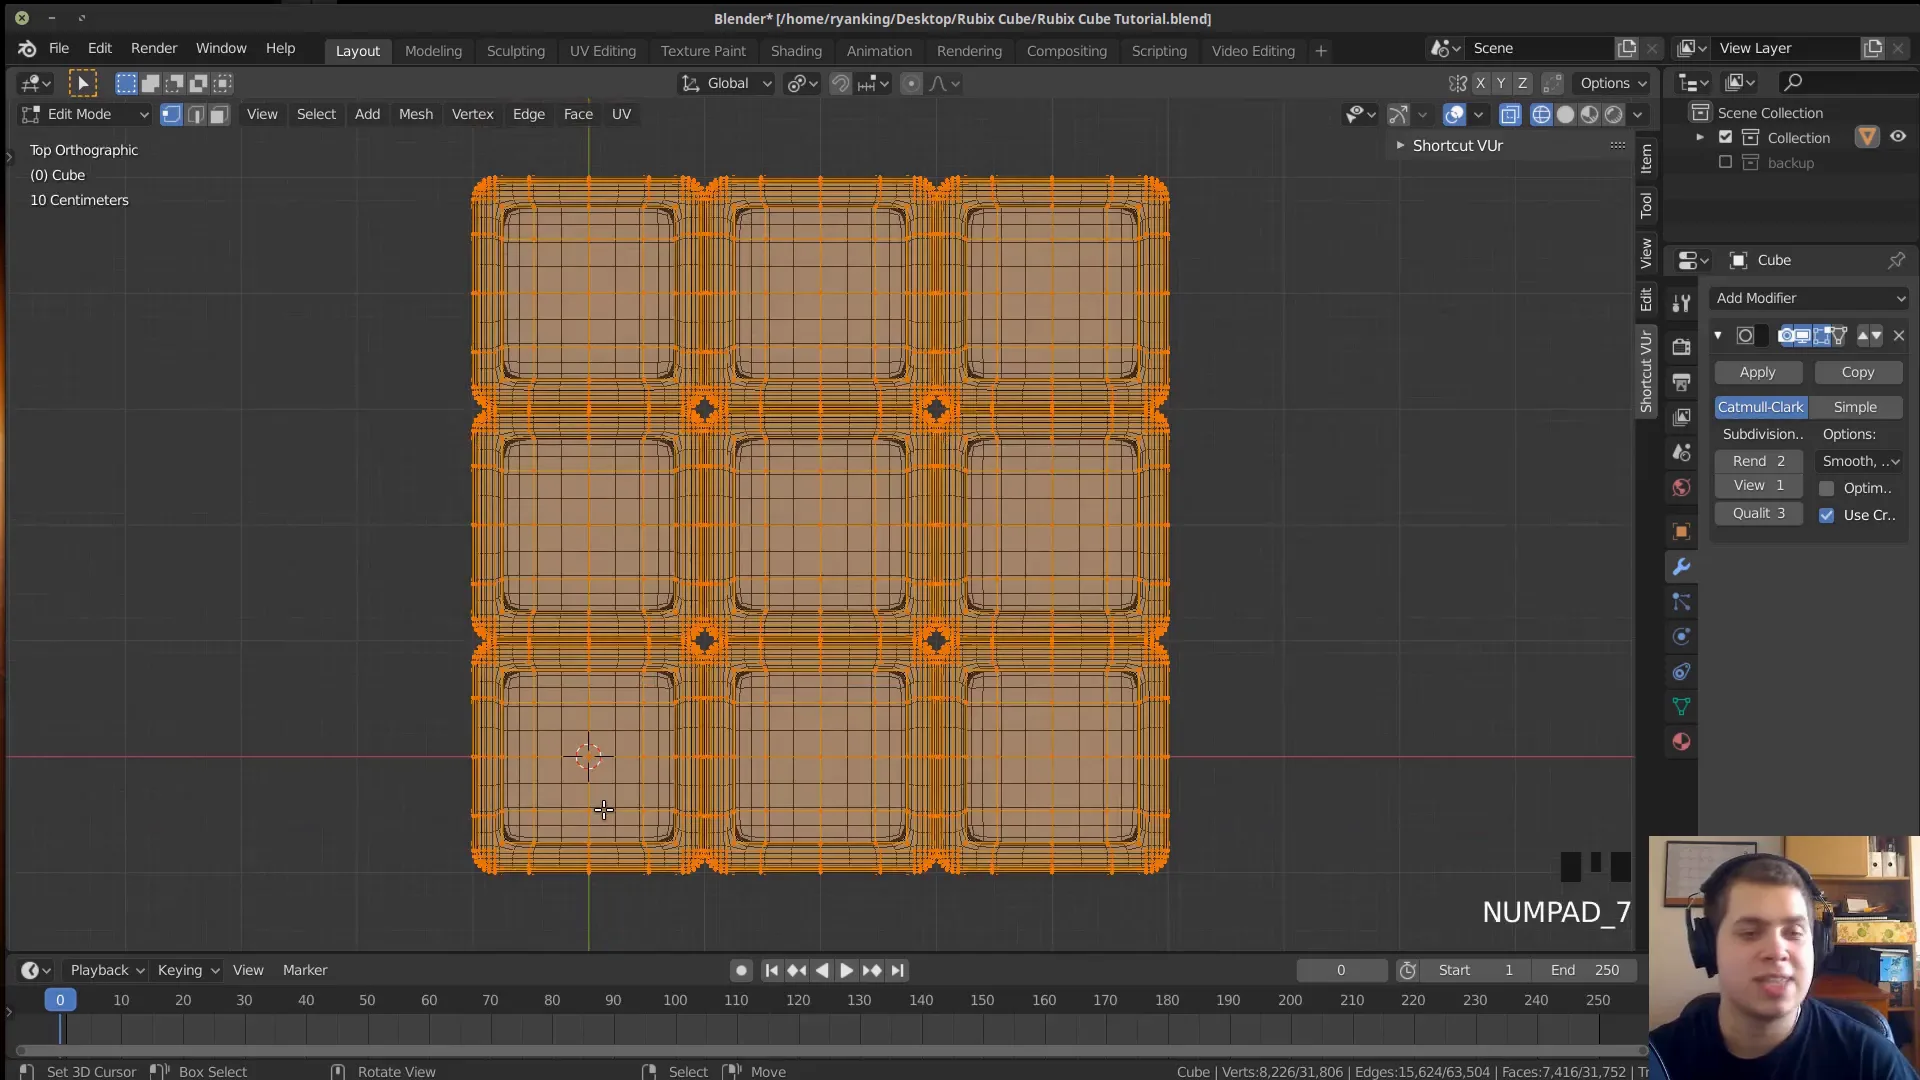
Task: Open the Render Properties panel icon
Action: click(1681, 345)
